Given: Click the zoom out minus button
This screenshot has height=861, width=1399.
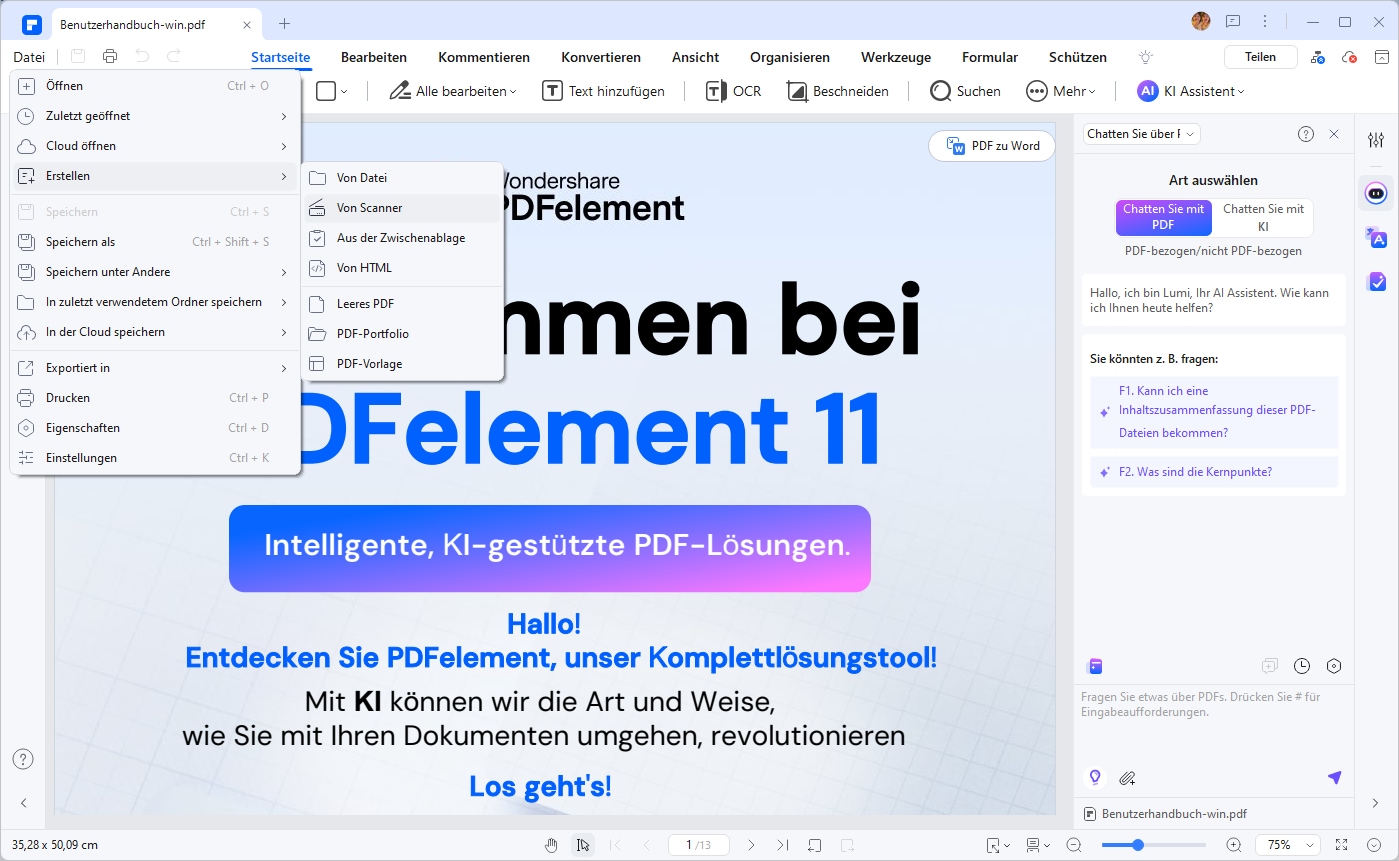Looking at the screenshot, I should (1074, 845).
